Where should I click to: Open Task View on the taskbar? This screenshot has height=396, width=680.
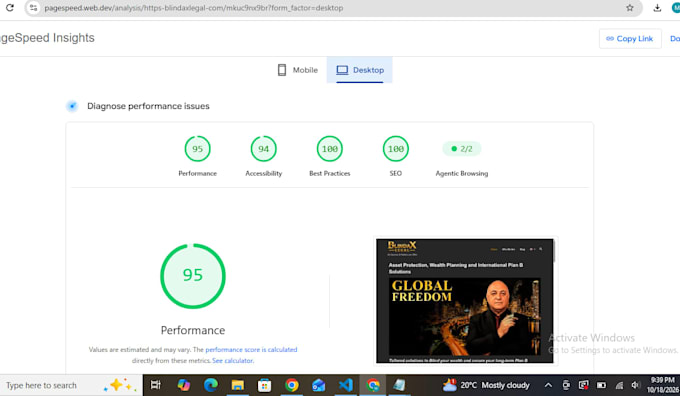click(x=155, y=385)
